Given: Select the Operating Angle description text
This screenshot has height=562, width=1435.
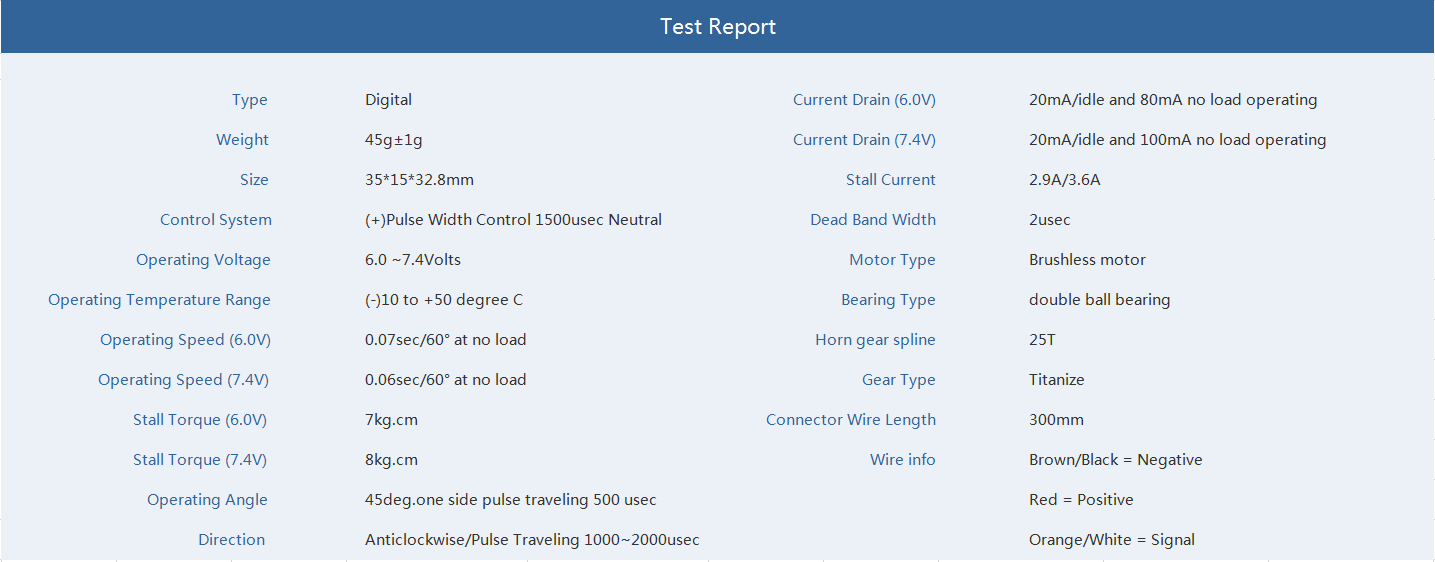Looking at the screenshot, I should (511, 500).
